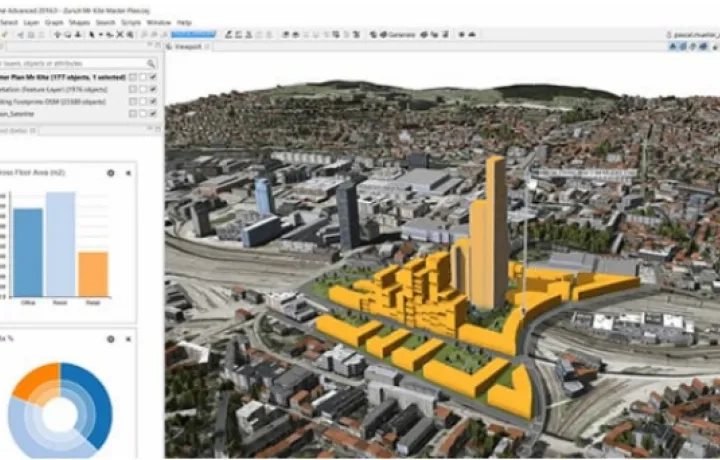Open the Help menu

184,22
